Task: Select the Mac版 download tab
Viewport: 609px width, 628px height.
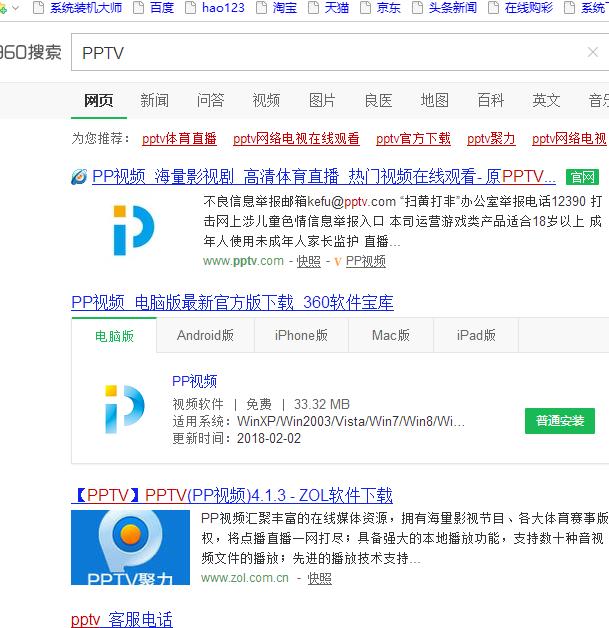Action: pyautogui.click(x=391, y=335)
